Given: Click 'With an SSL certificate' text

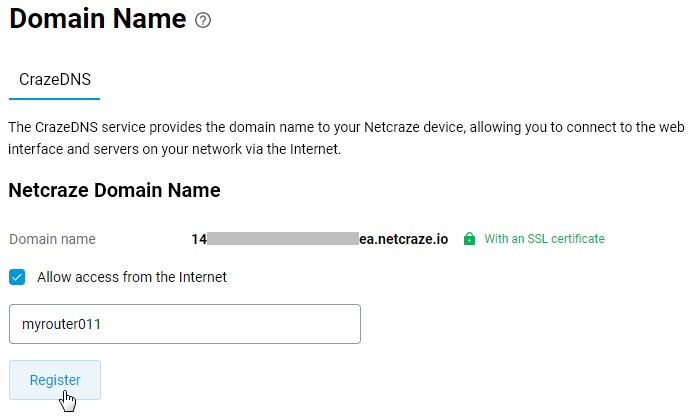Looking at the screenshot, I should [544, 239].
